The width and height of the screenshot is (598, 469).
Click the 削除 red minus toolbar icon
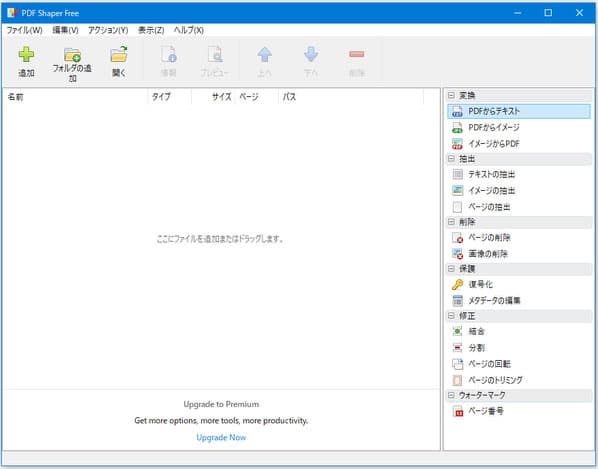357,54
